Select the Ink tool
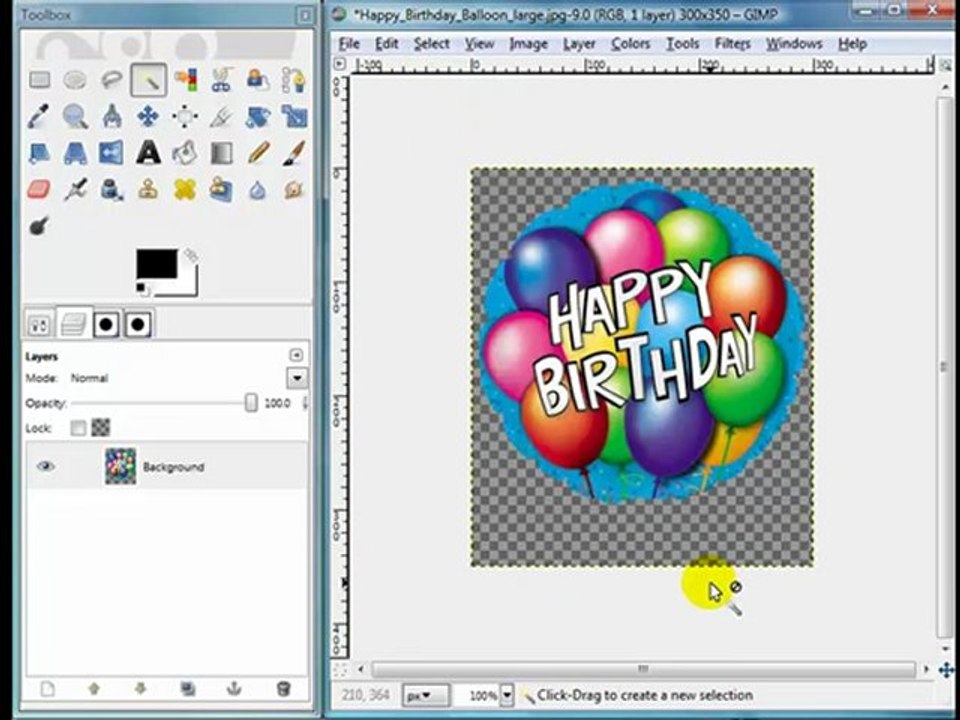The height and width of the screenshot is (720, 960). click(111, 189)
